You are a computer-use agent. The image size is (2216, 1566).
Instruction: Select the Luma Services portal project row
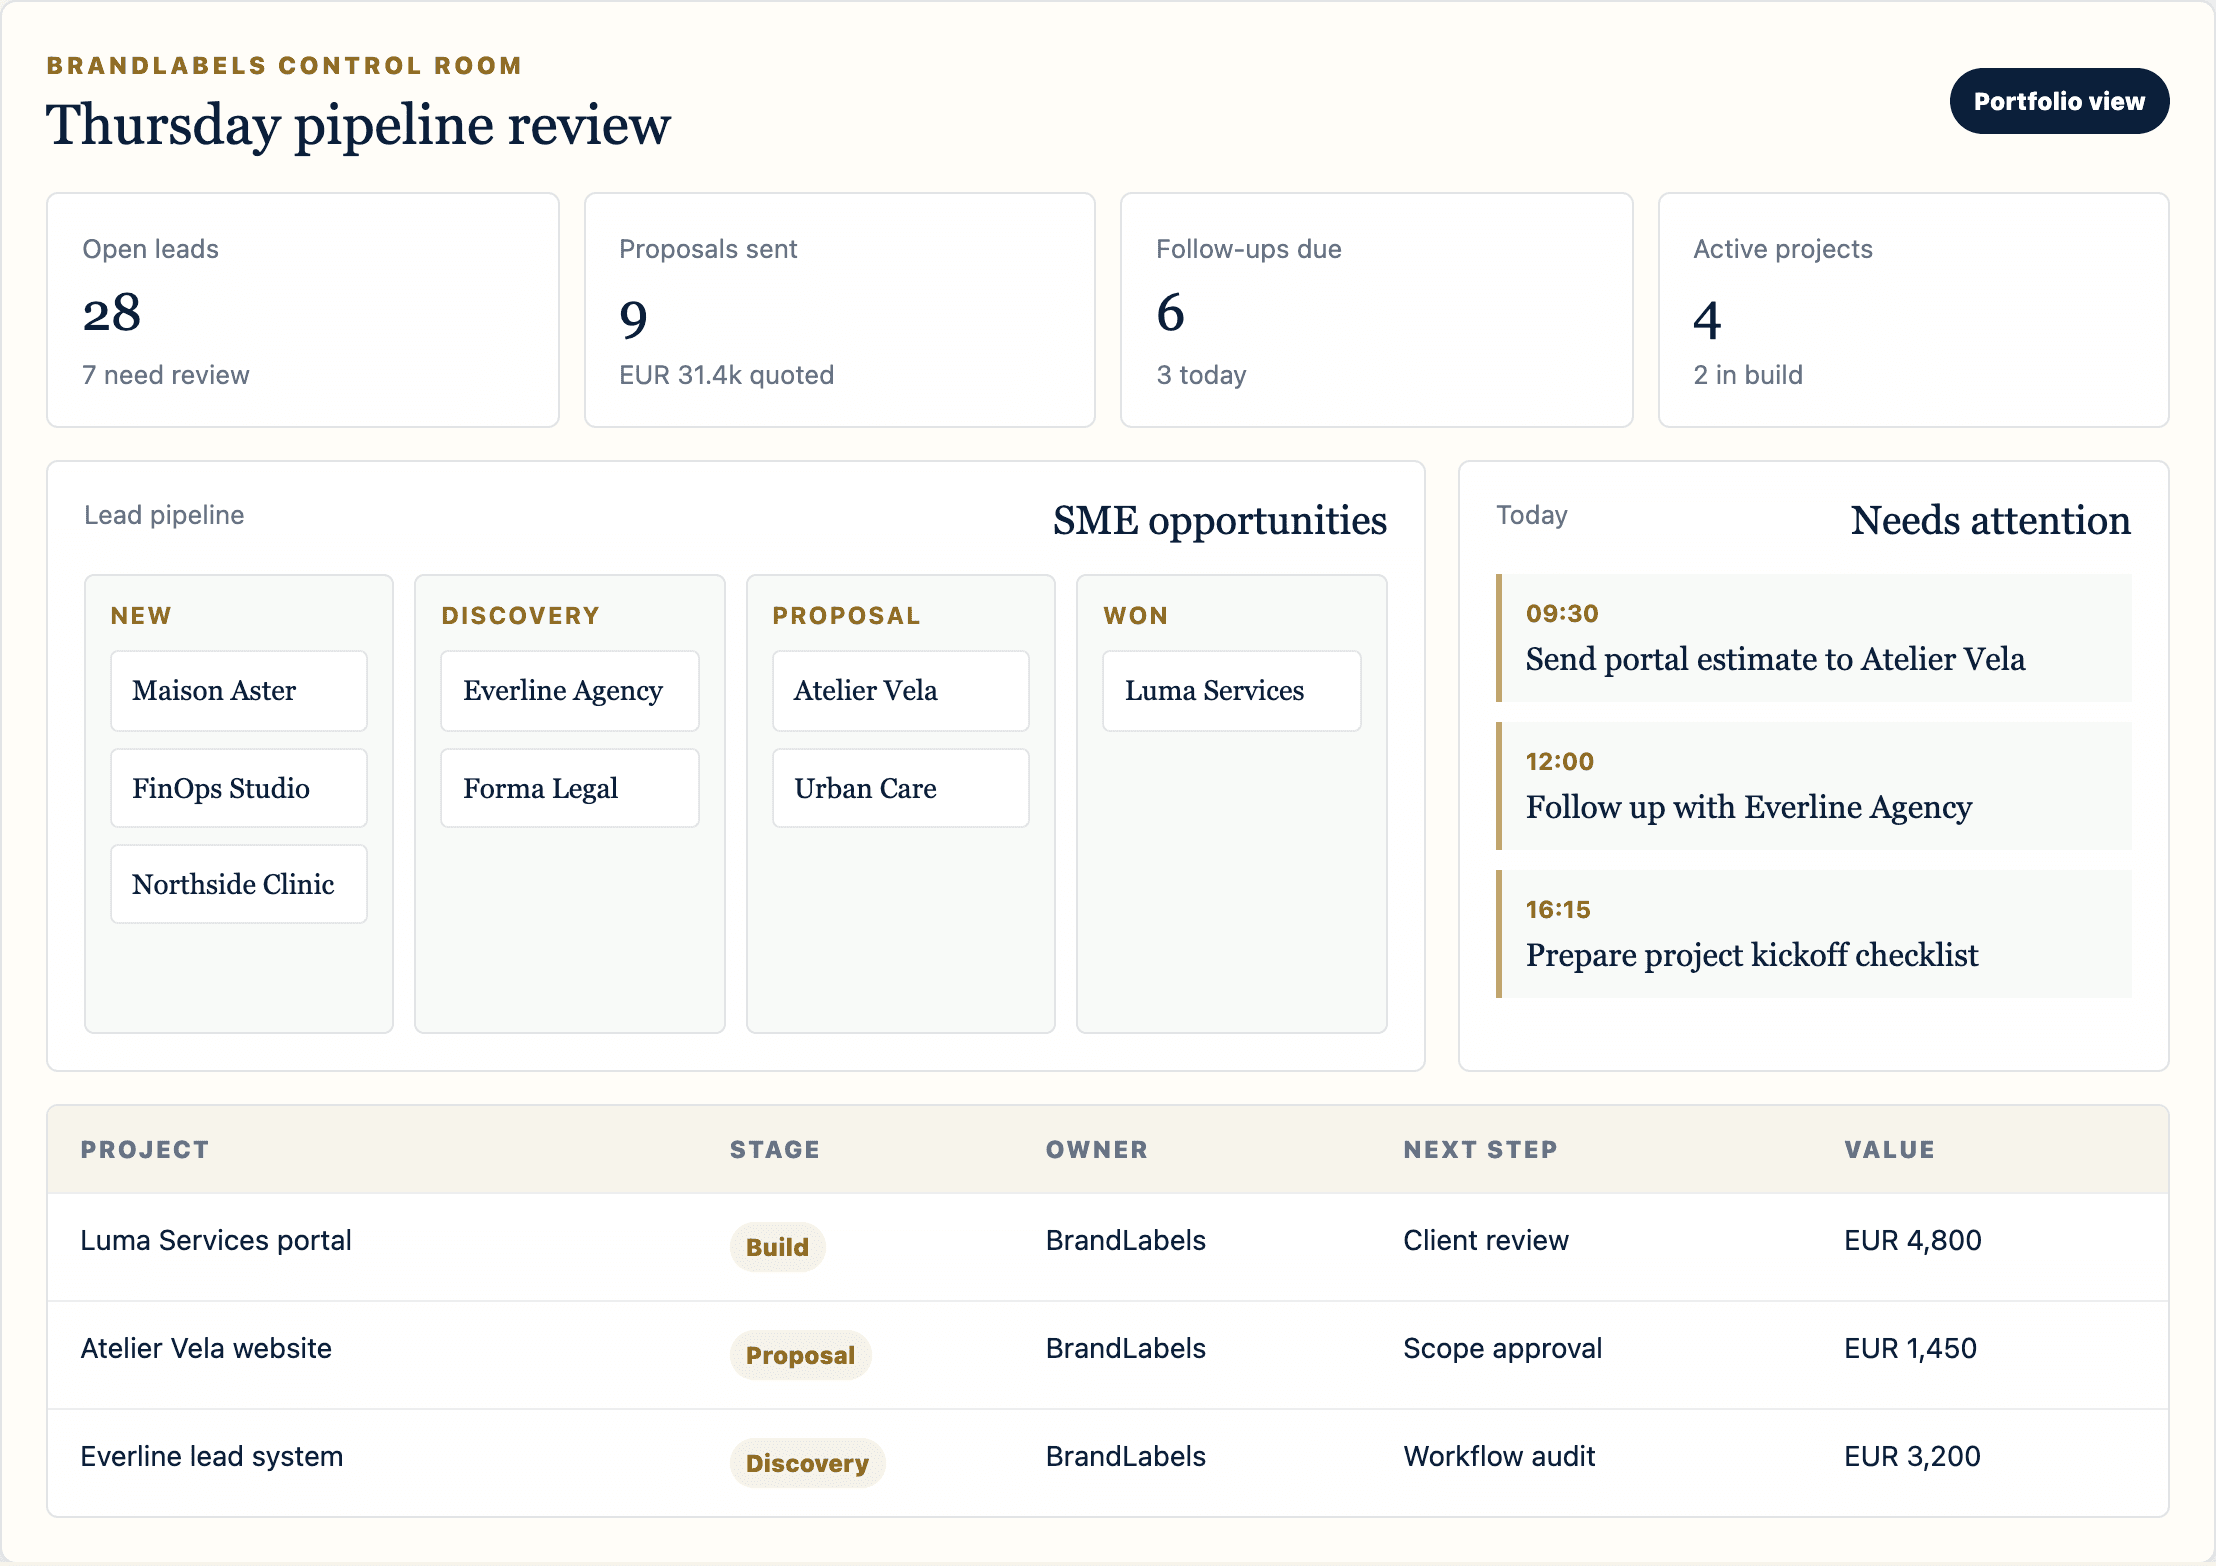tap(1108, 1247)
